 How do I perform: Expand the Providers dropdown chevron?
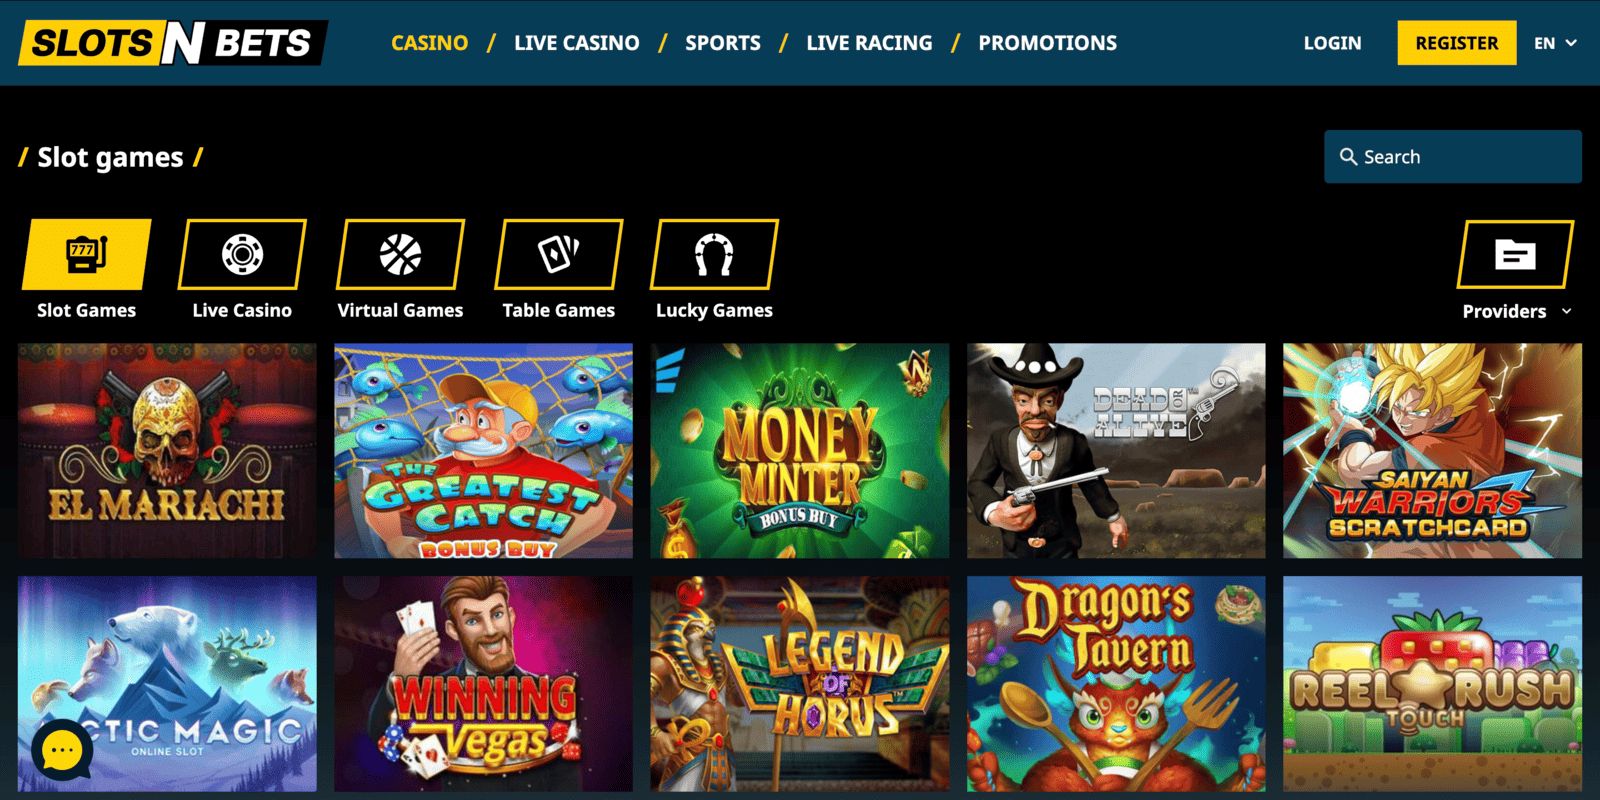[x=1566, y=311]
